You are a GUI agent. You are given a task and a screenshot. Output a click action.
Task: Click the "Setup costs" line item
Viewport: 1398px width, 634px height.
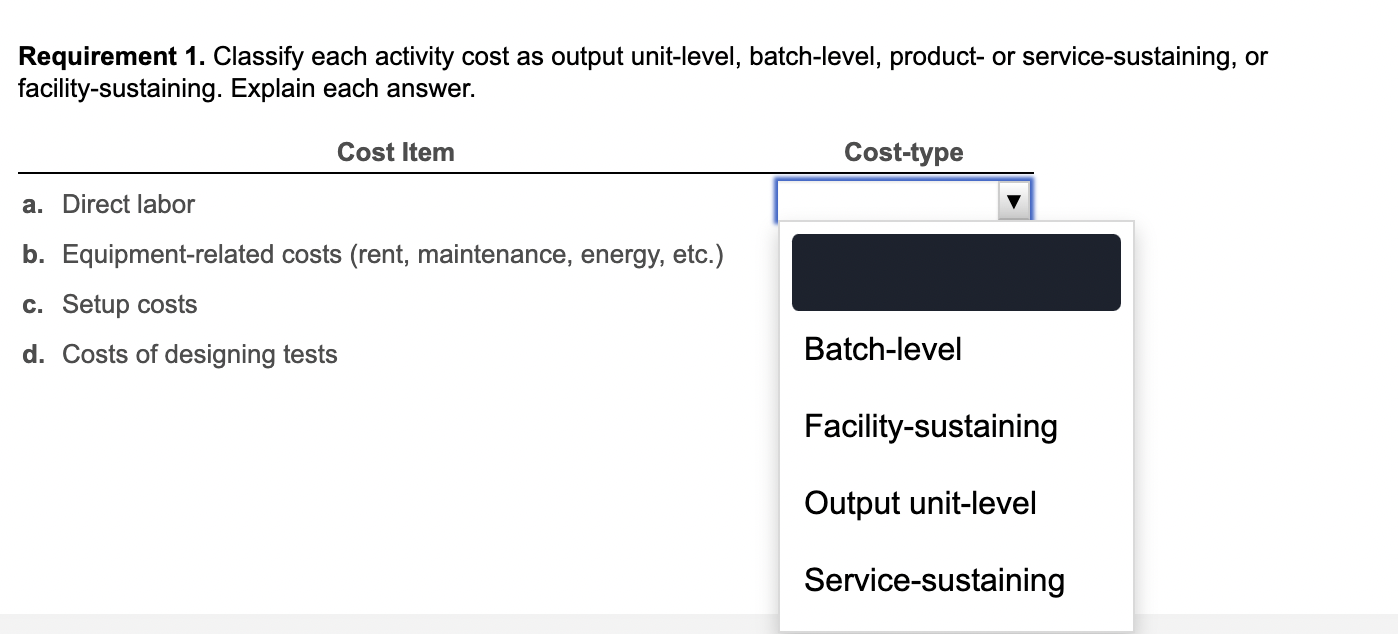[129, 305]
